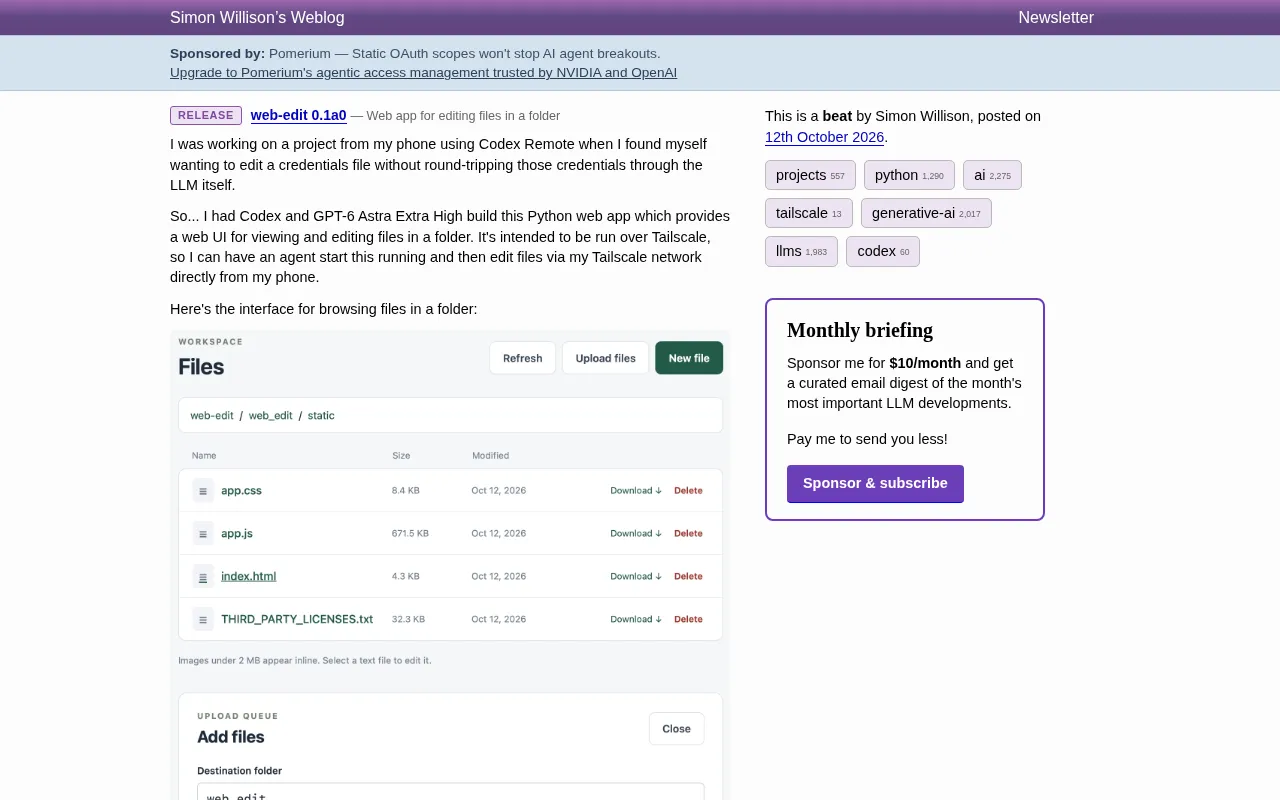Image resolution: width=1280 pixels, height=800 pixels.
Task: Click the Sponsor & subscribe button
Action: [x=875, y=484]
